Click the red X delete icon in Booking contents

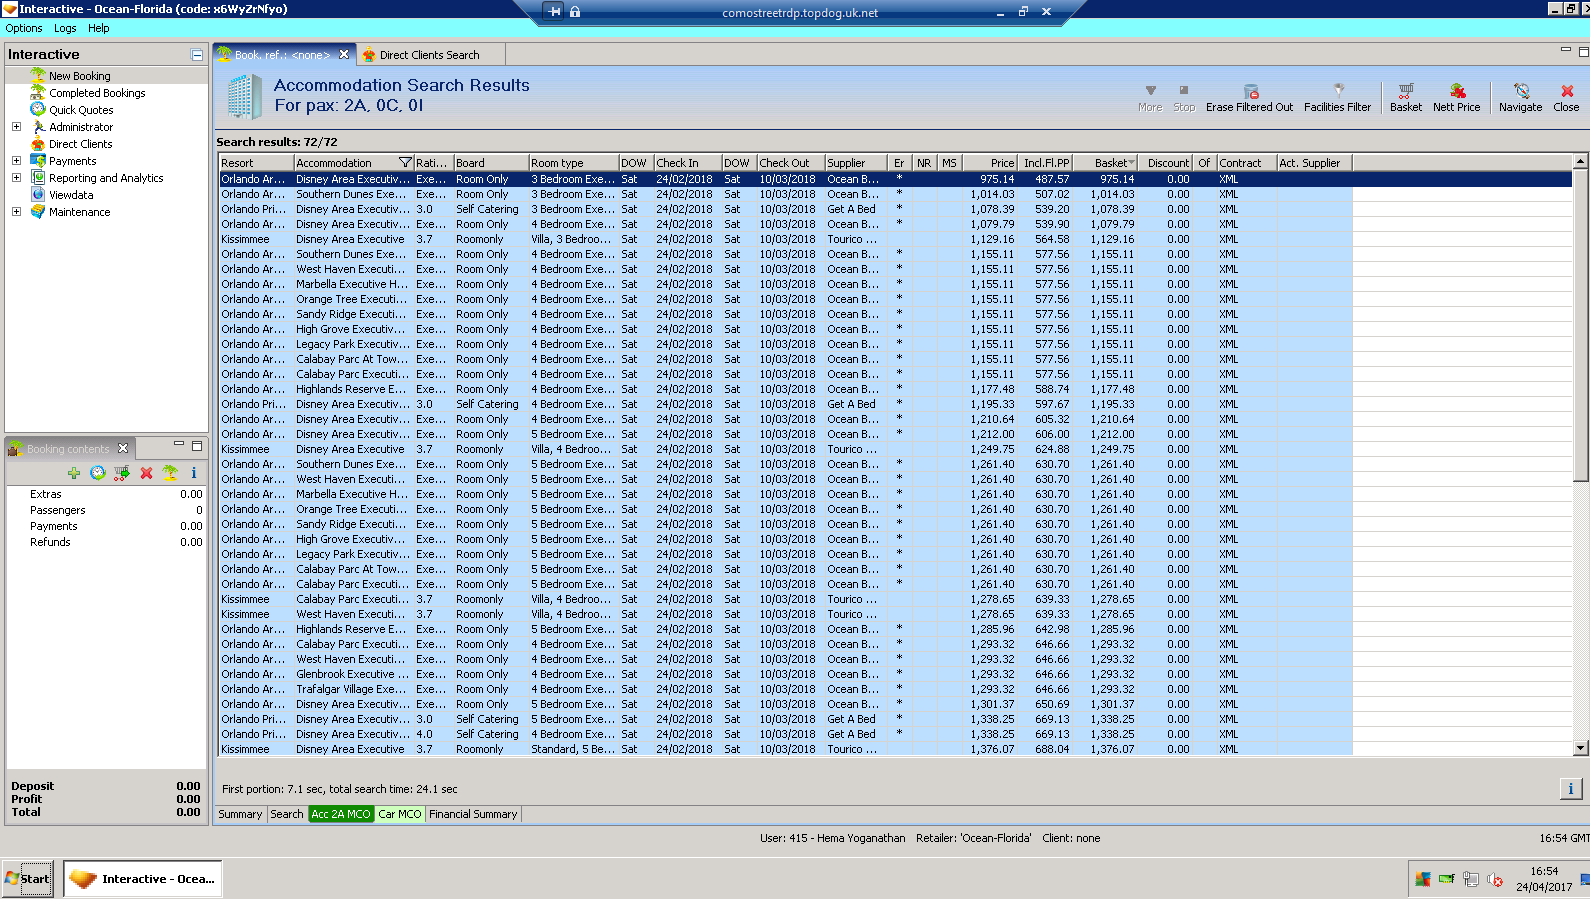(146, 473)
